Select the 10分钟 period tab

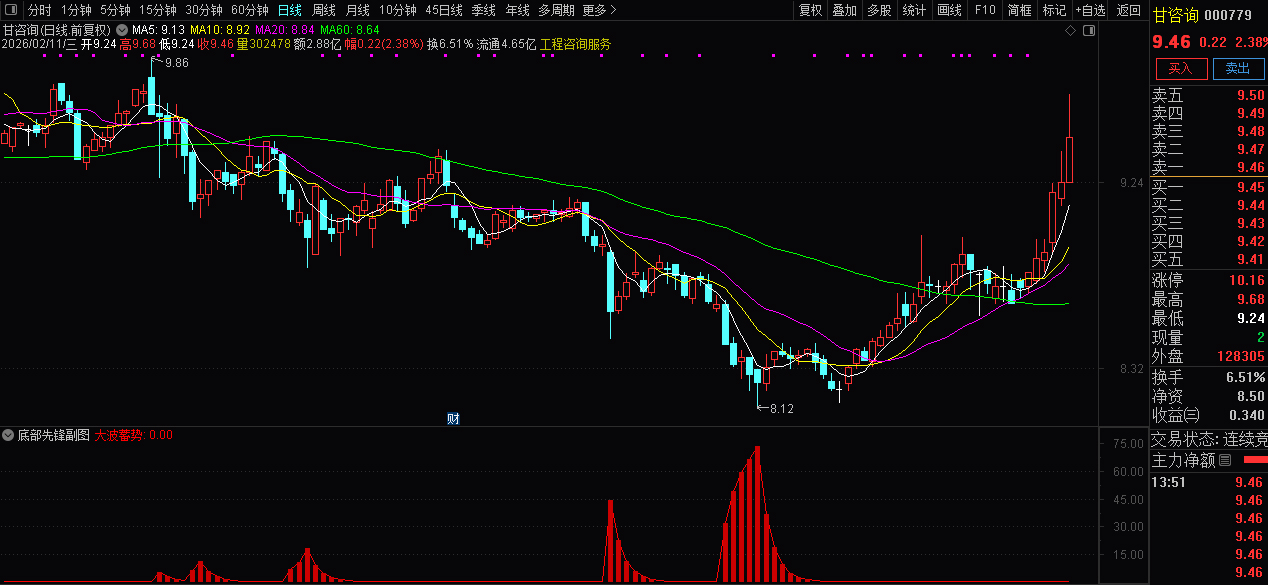398,10
